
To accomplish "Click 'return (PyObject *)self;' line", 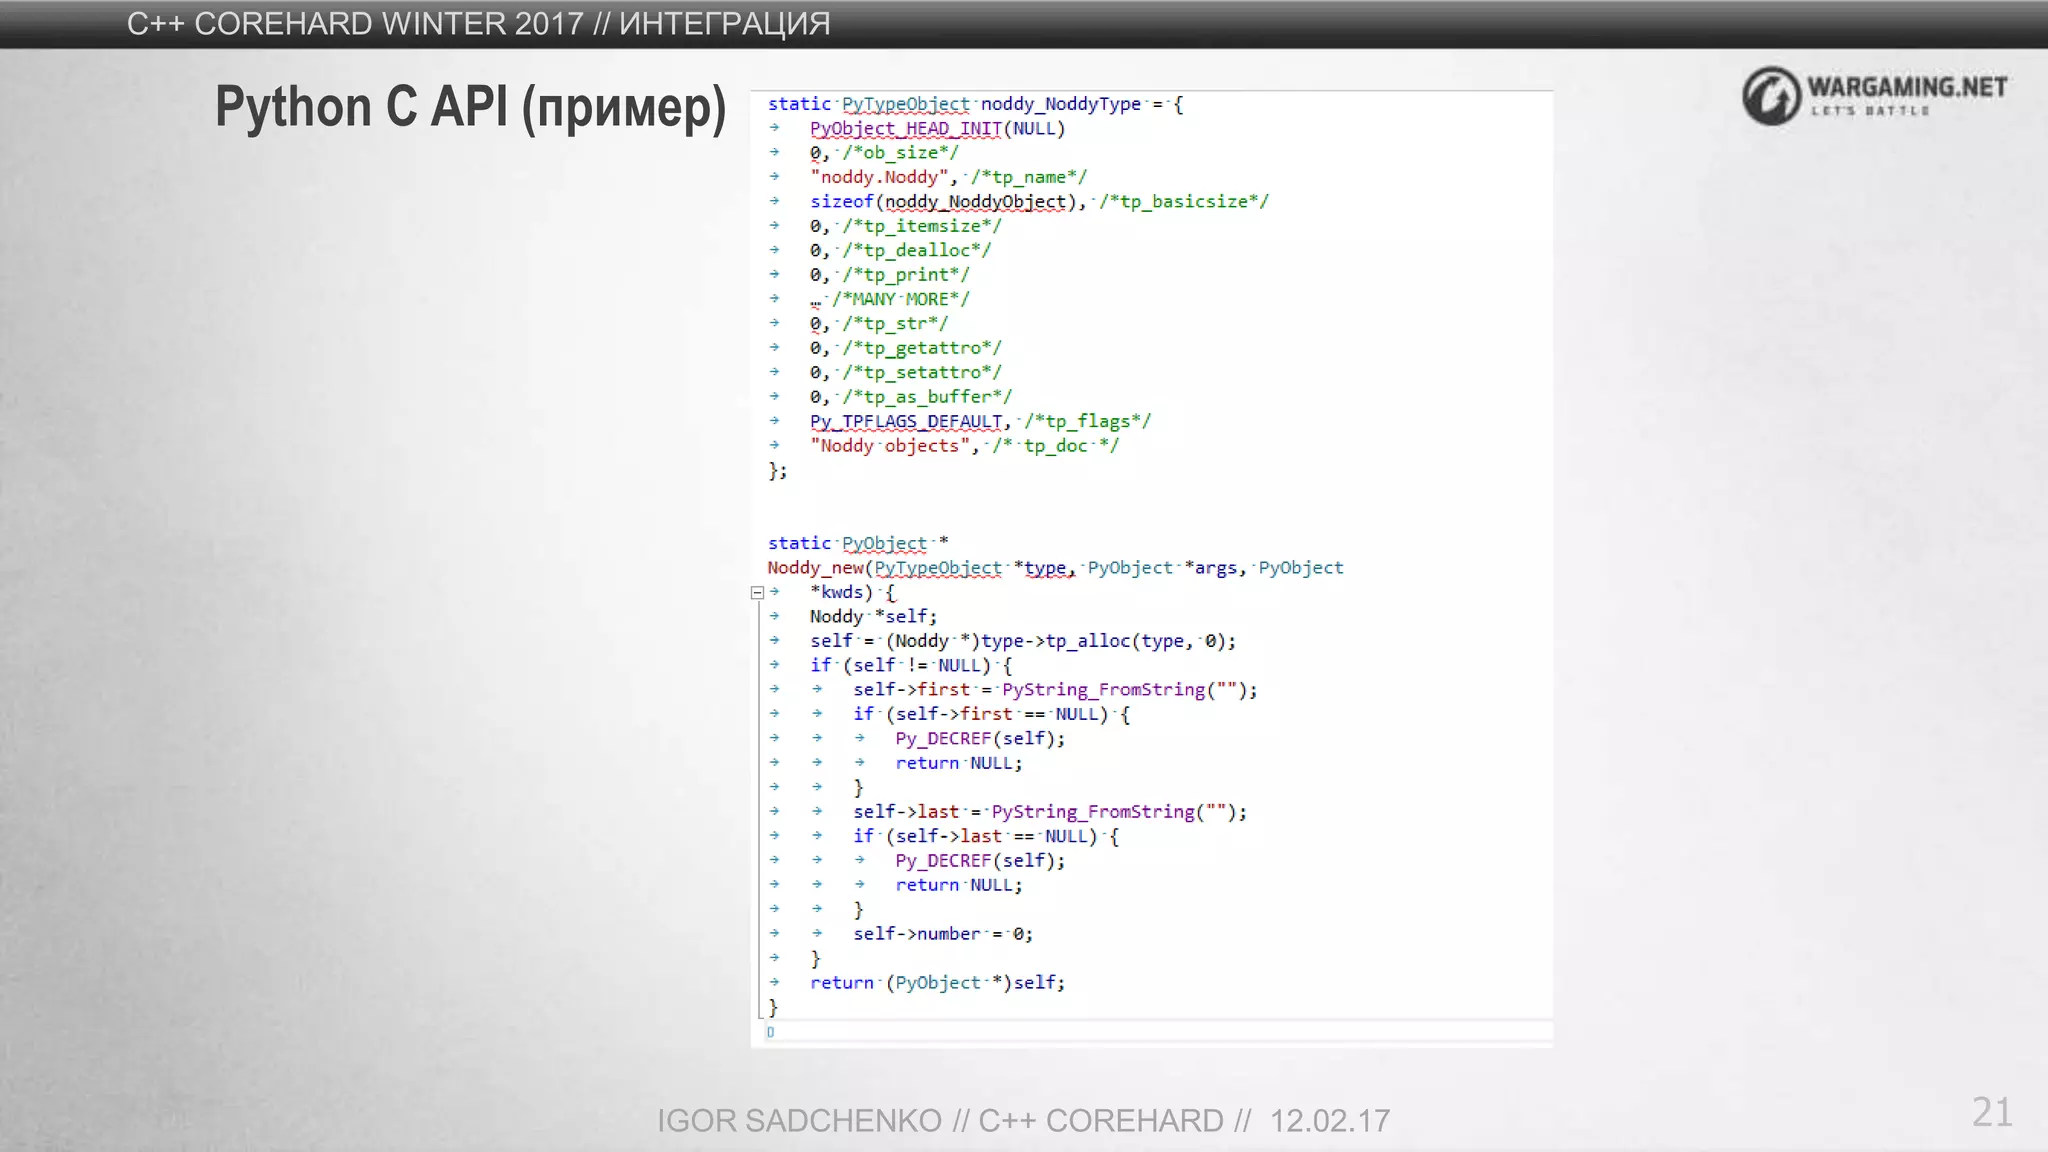I will pyautogui.click(x=937, y=983).
